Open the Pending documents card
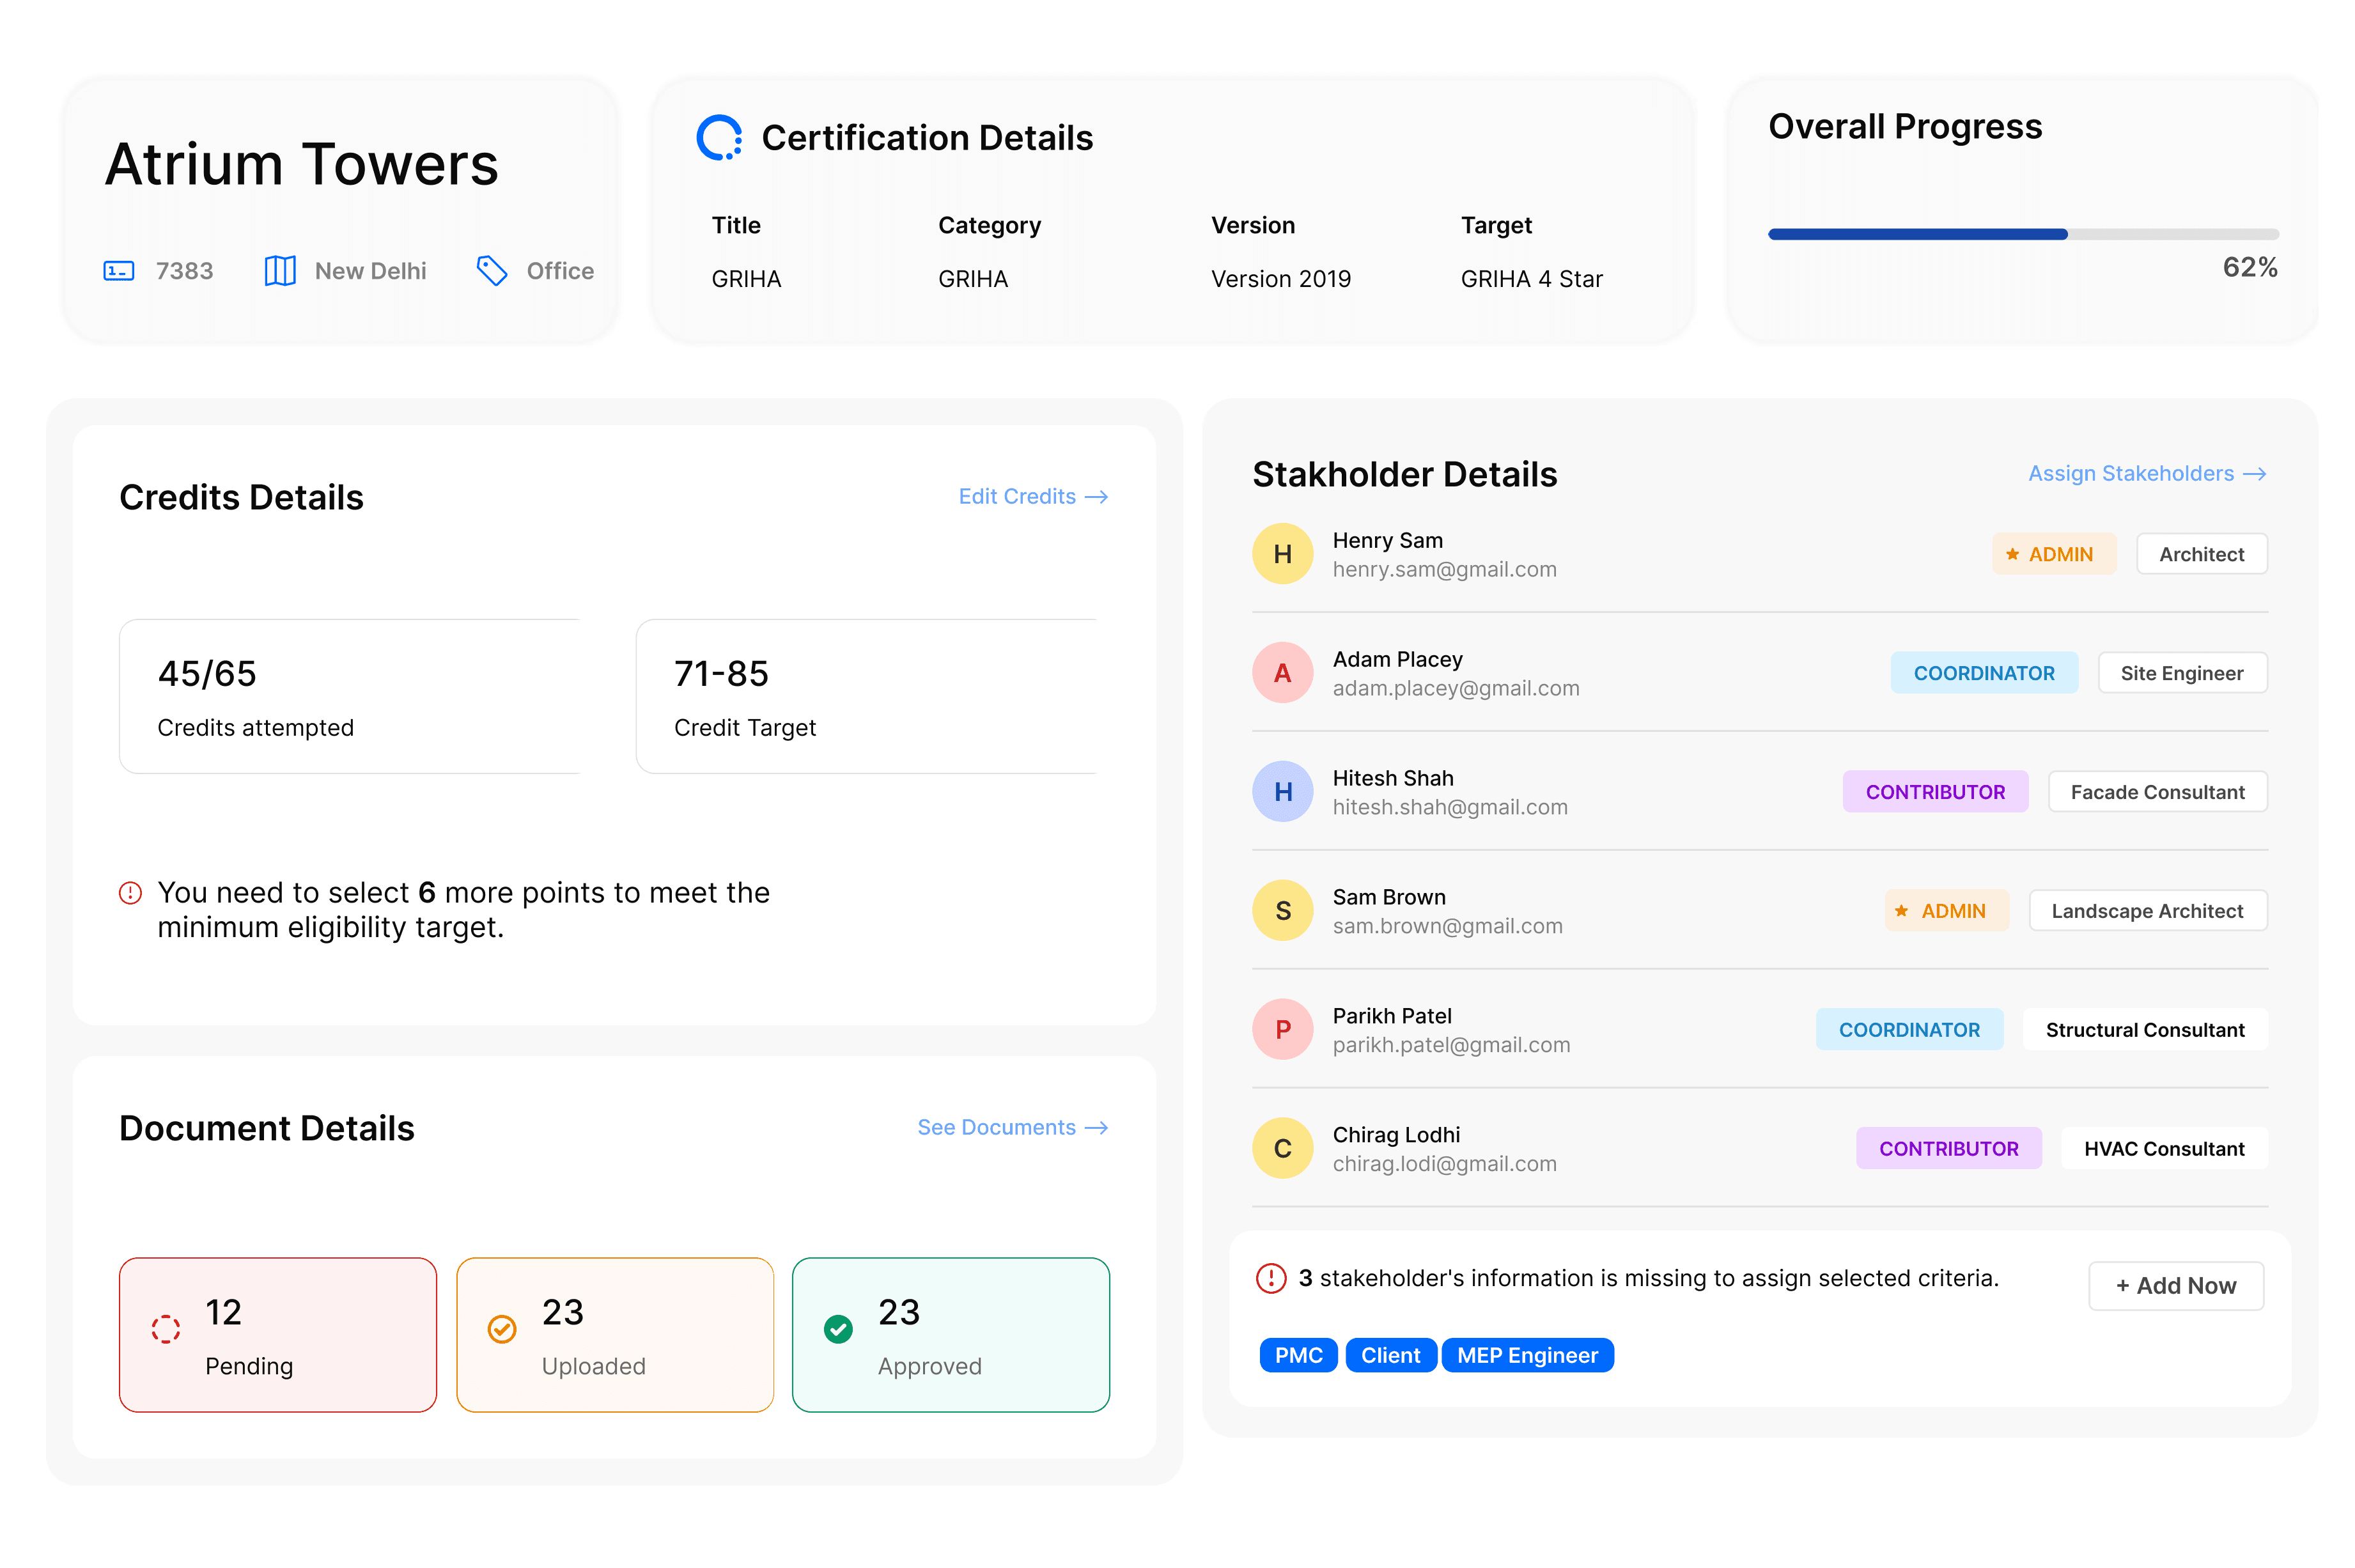This screenshot has width=2355, height=1568. [278, 1335]
